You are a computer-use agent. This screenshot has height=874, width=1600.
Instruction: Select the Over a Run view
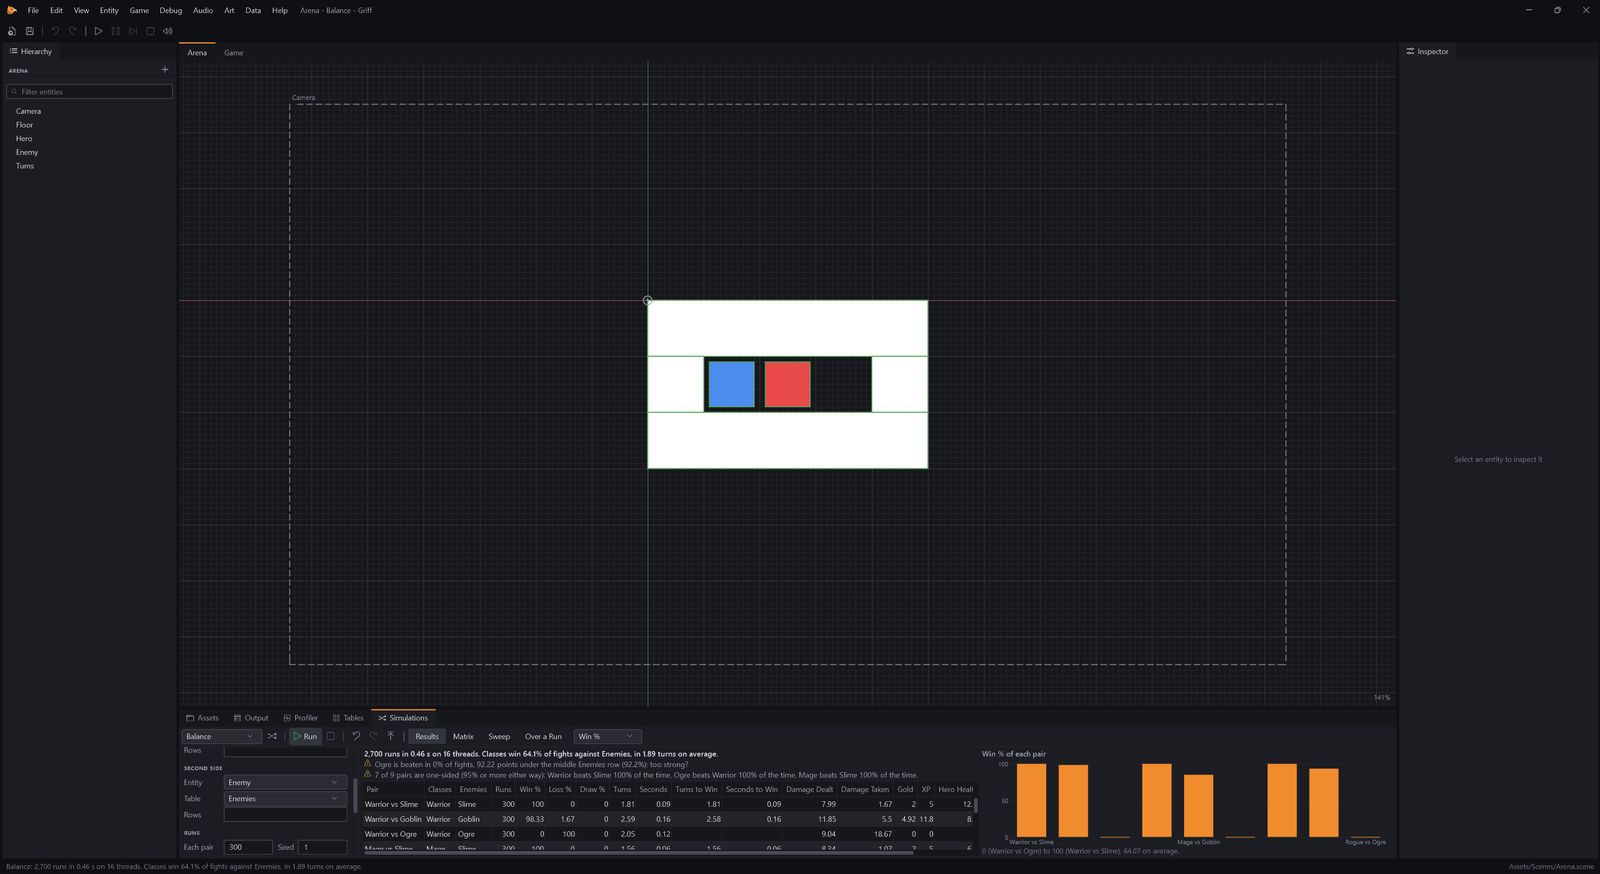click(x=543, y=736)
